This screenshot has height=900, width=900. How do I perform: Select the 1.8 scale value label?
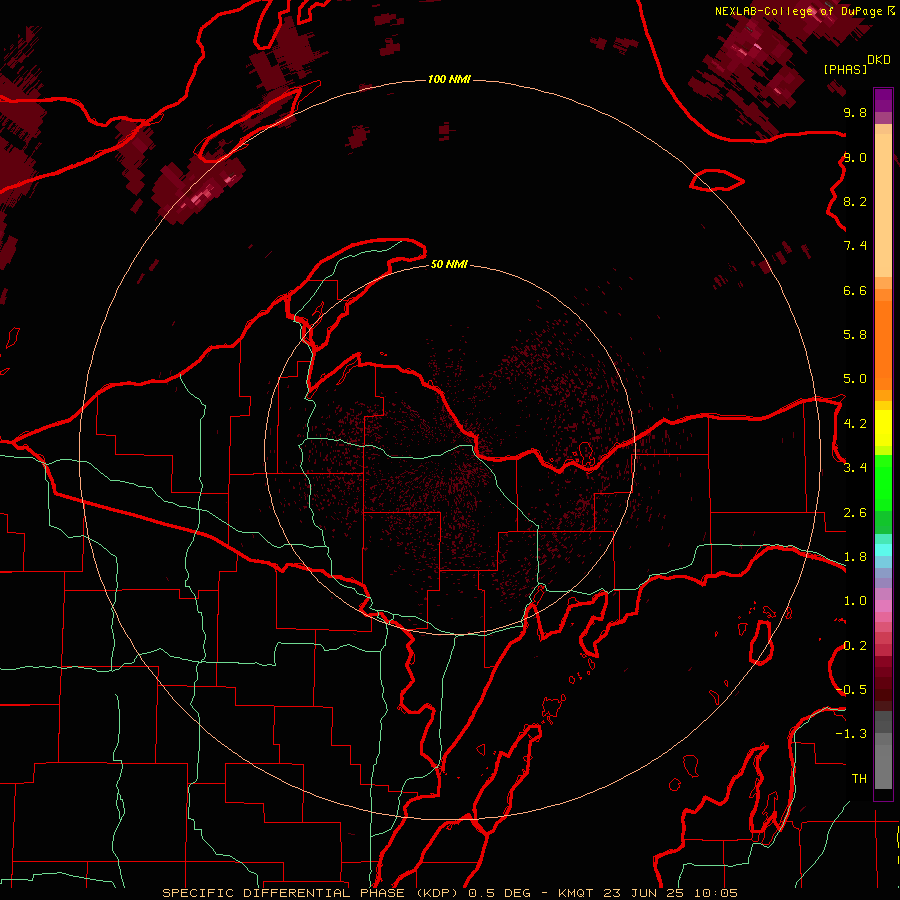coord(855,557)
